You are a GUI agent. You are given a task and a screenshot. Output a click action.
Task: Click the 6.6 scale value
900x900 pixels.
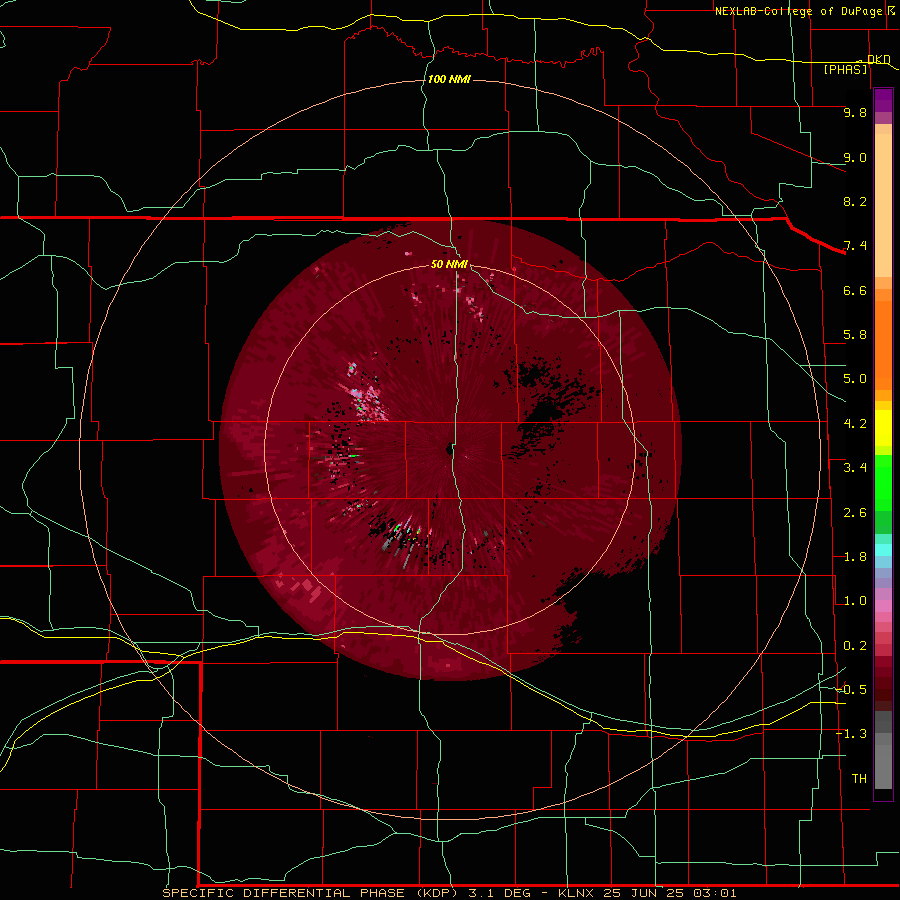point(855,290)
